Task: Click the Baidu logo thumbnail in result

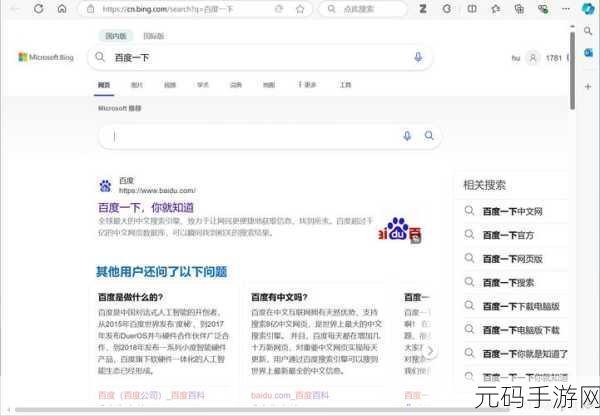Action: (400, 230)
